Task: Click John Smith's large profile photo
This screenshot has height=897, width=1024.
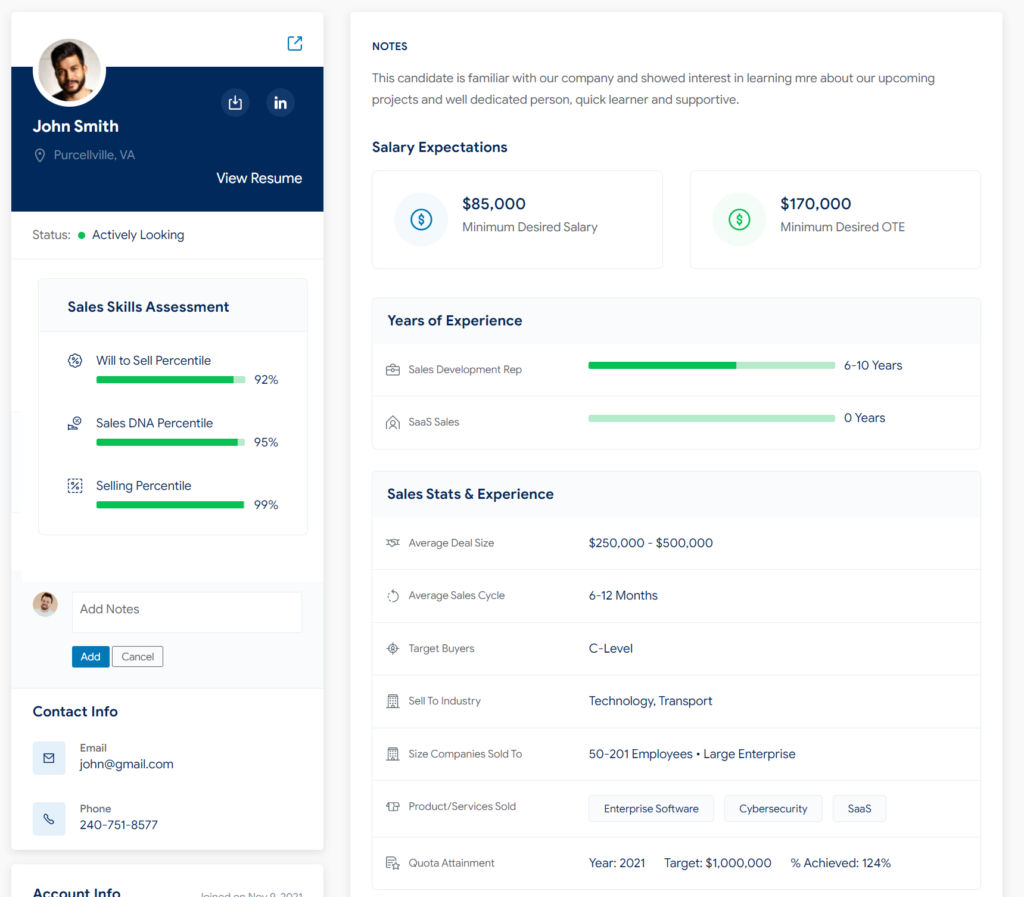Action: click(69, 72)
